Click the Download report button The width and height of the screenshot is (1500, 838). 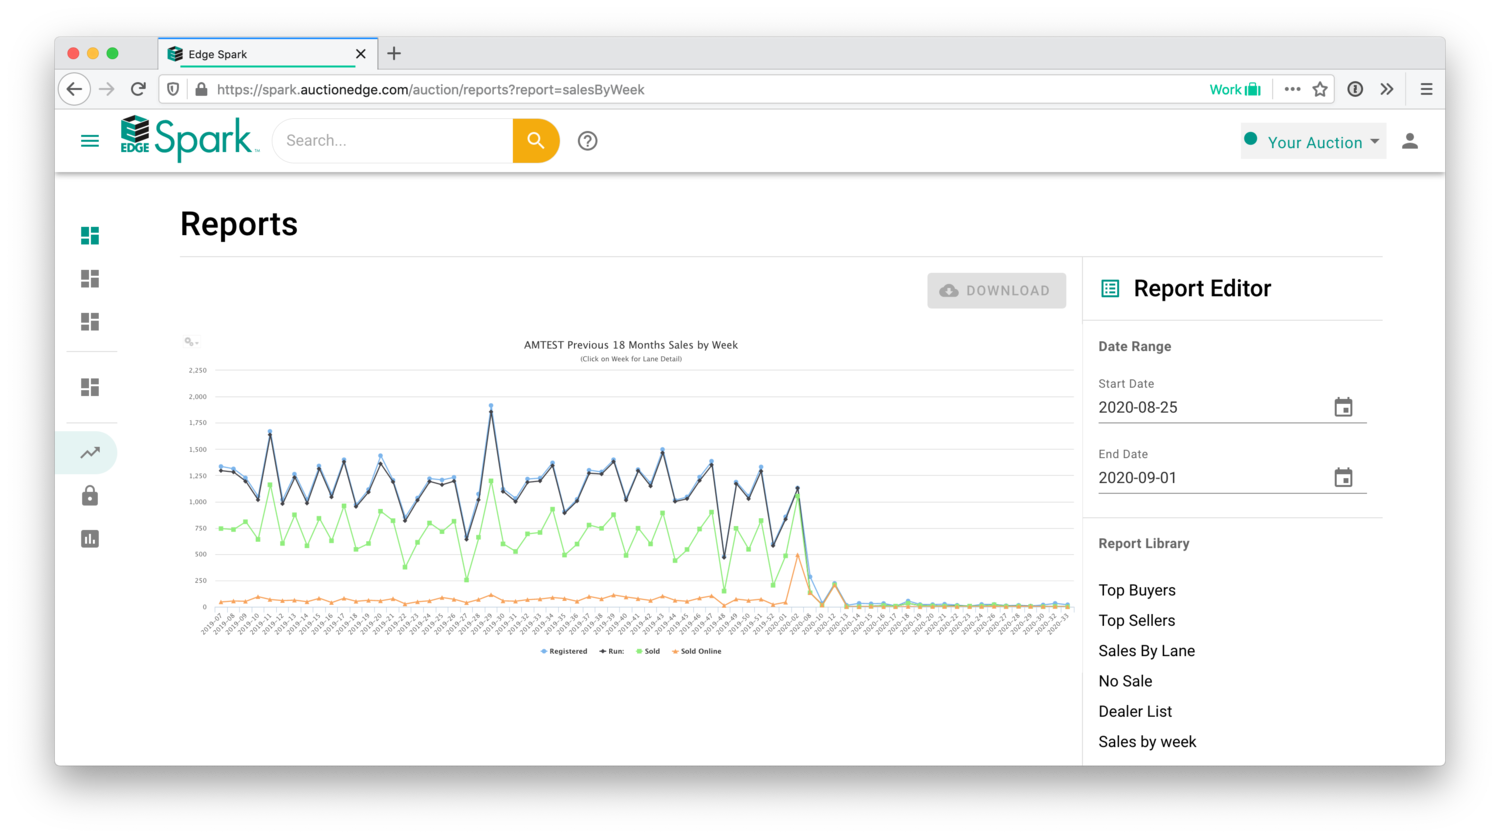coord(996,290)
